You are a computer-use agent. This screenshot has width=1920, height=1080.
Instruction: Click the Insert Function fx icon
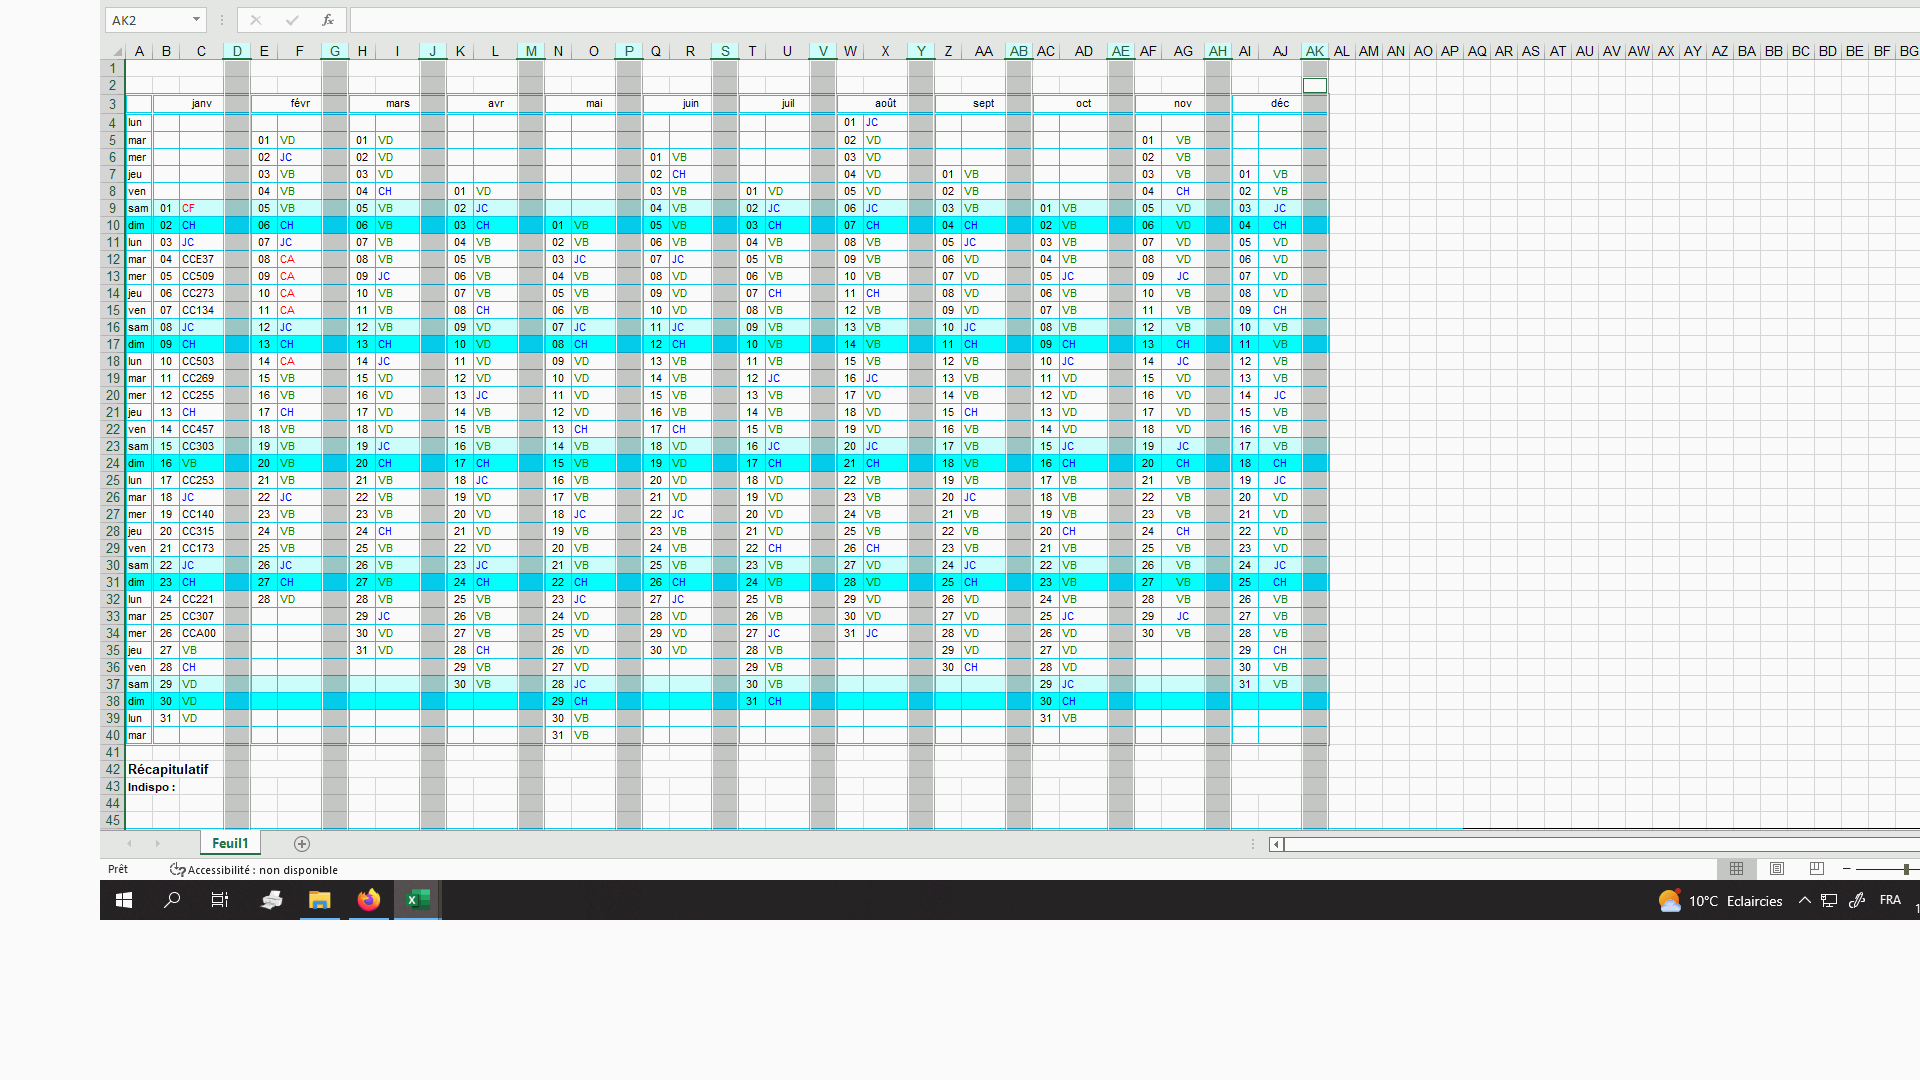[x=327, y=20]
